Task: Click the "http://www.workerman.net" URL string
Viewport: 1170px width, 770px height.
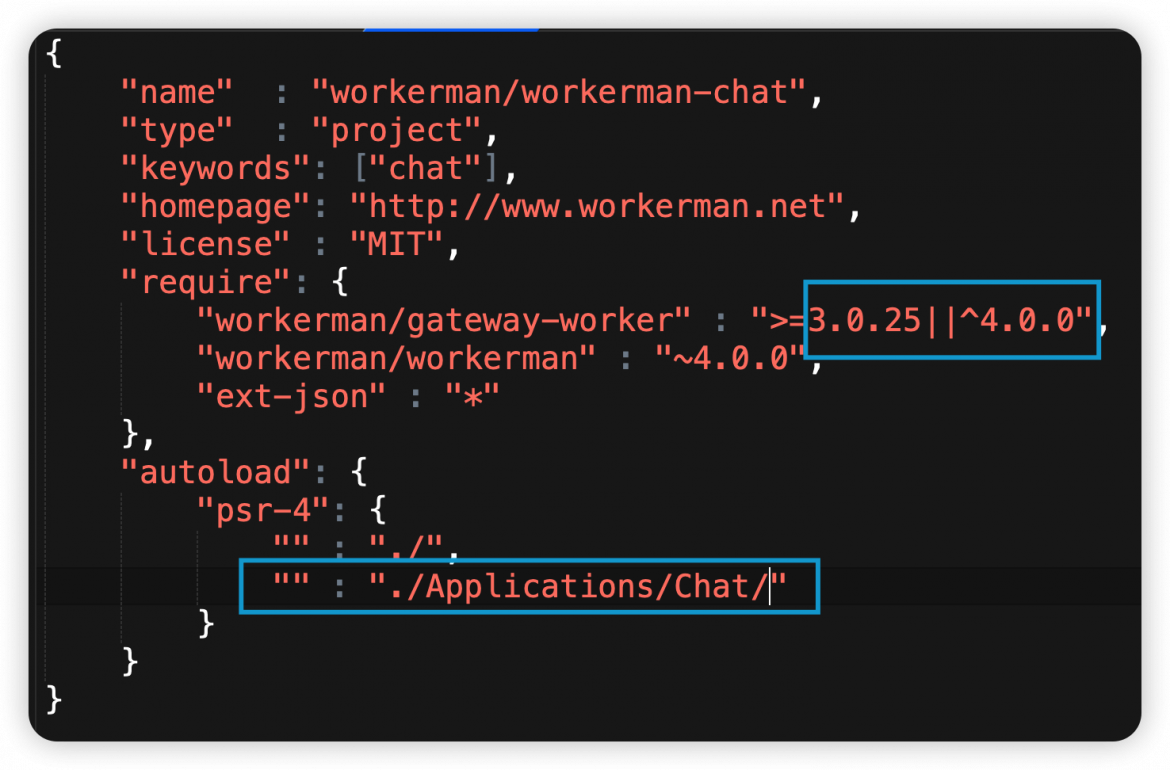Action: pyautogui.click(x=598, y=207)
